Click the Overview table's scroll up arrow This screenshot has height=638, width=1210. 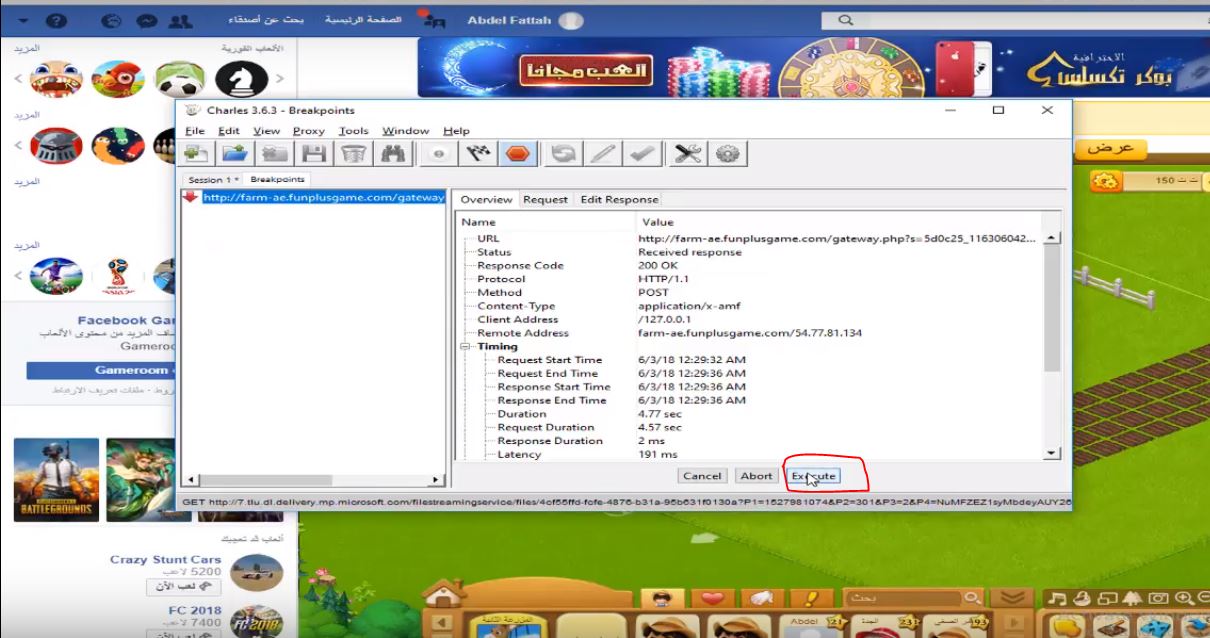pyautogui.click(x=1051, y=238)
